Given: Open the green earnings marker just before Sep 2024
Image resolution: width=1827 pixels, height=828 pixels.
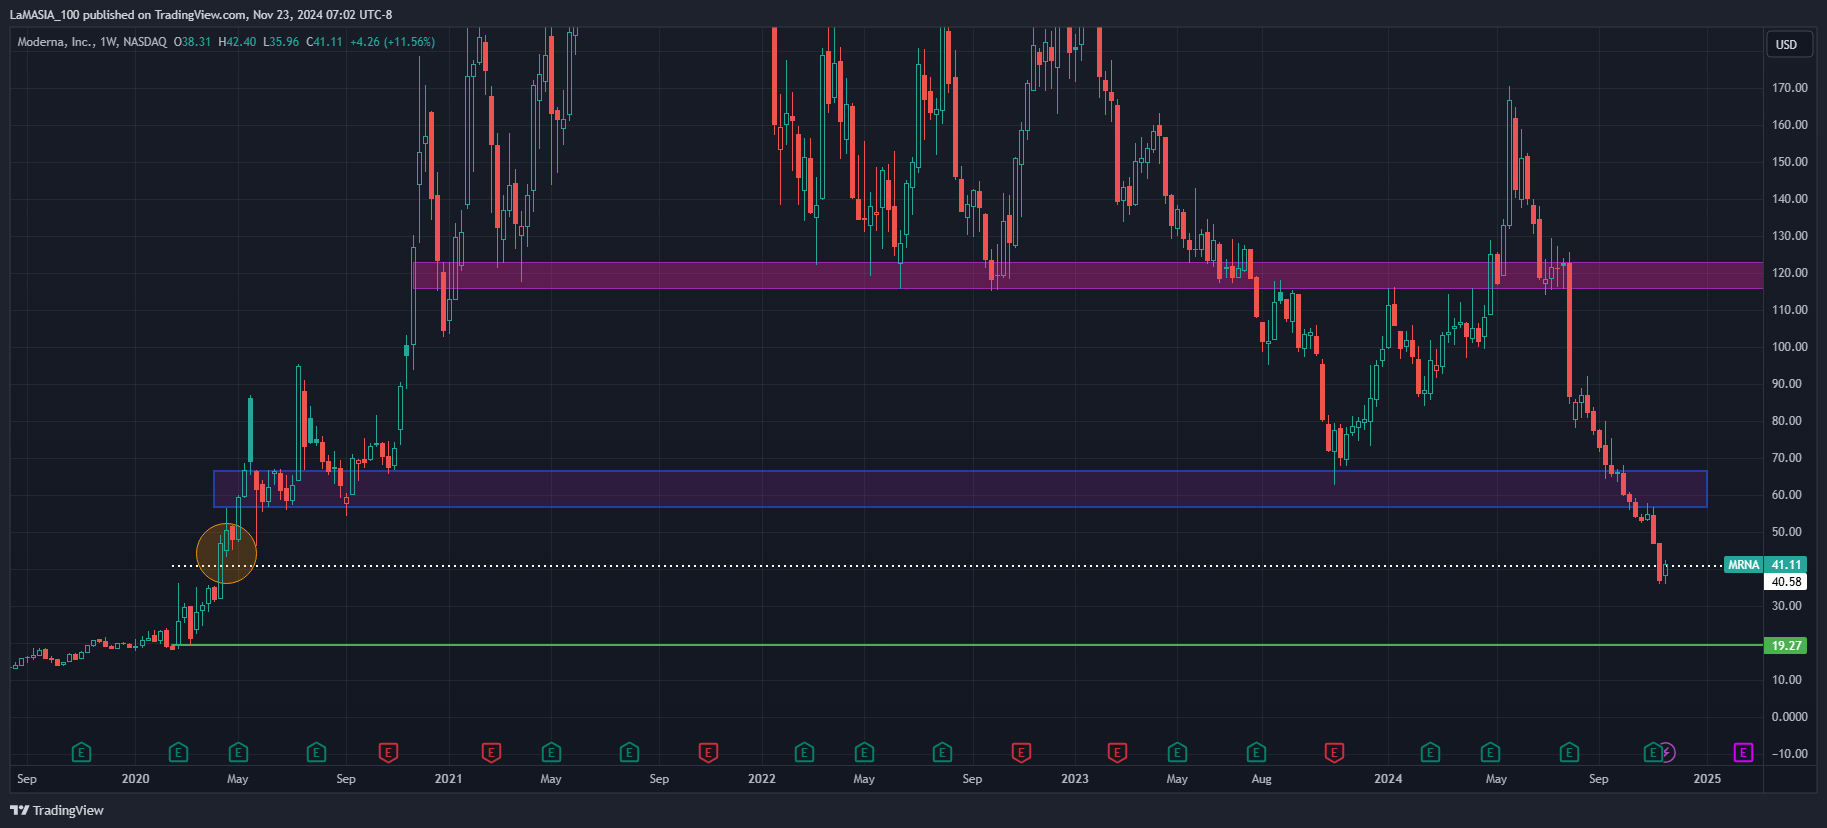Looking at the screenshot, I should coord(1569,752).
